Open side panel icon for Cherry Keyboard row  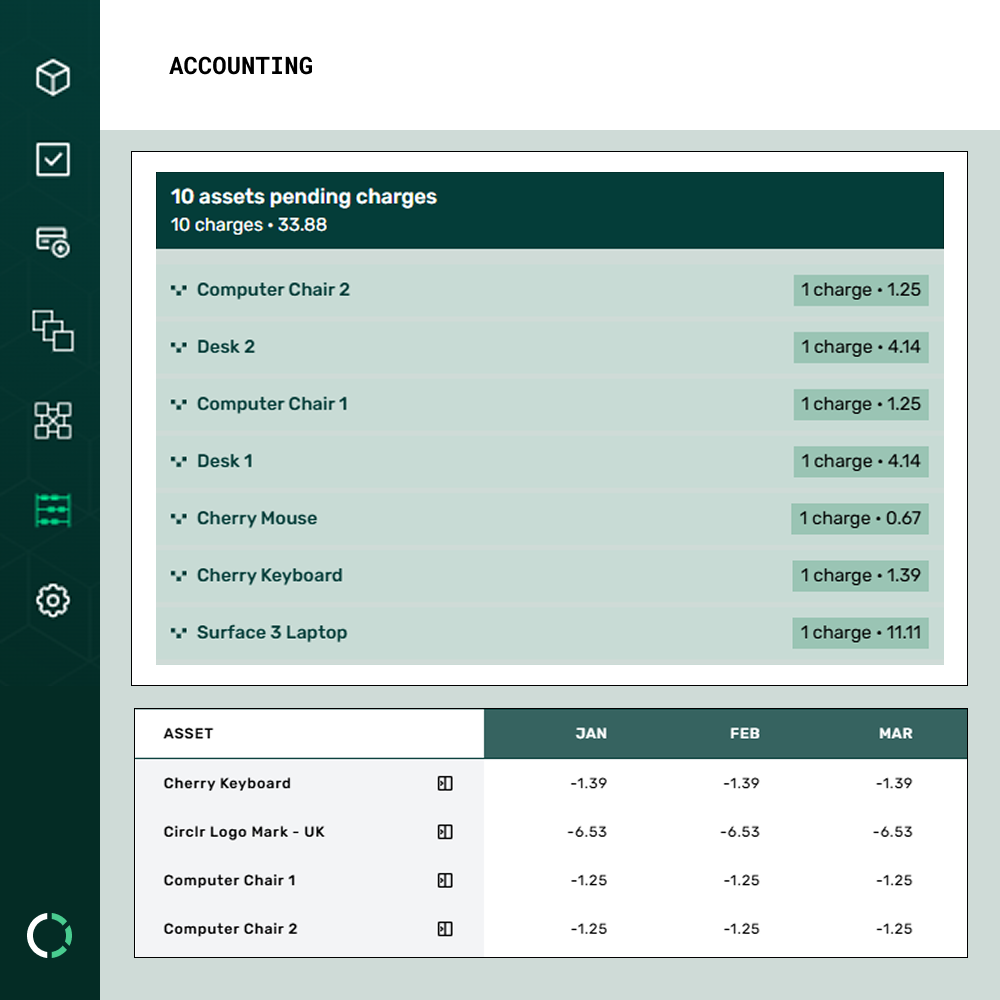pyautogui.click(x=445, y=783)
